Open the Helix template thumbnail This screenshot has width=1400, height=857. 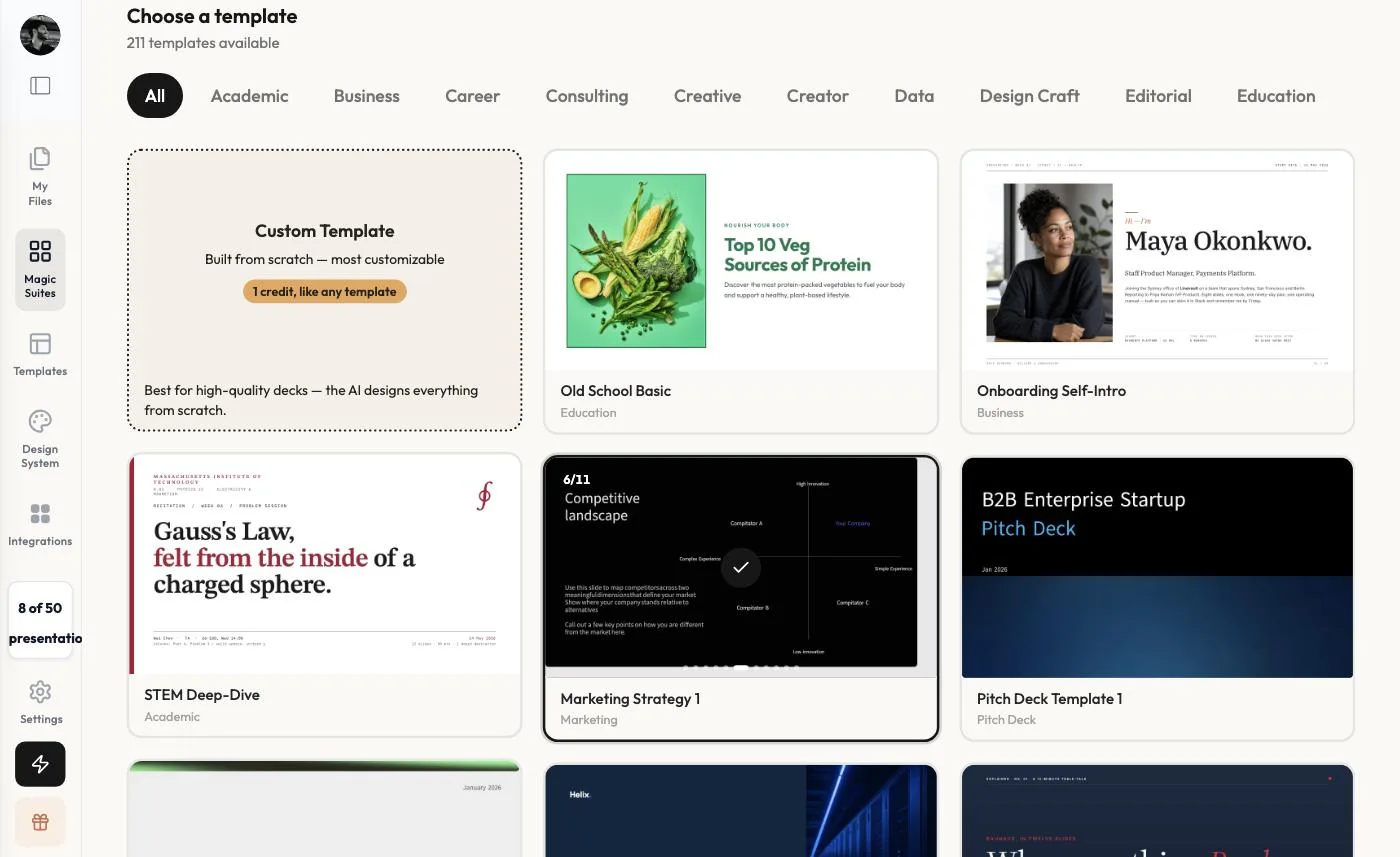tap(741, 811)
